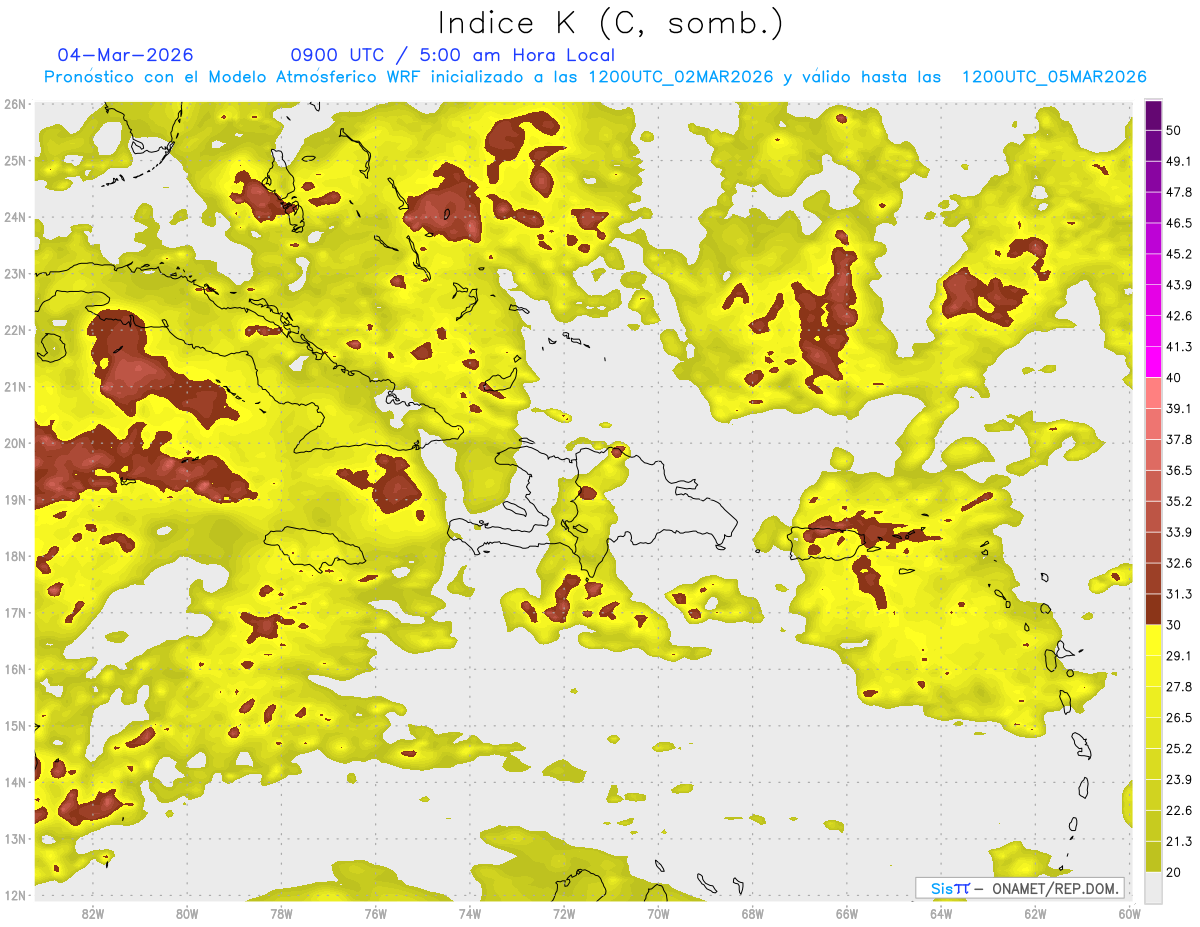The height and width of the screenshot is (927, 1200).
Task: Click the colorbar label '41.3'
Action: pyautogui.click(x=1178, y=347)
